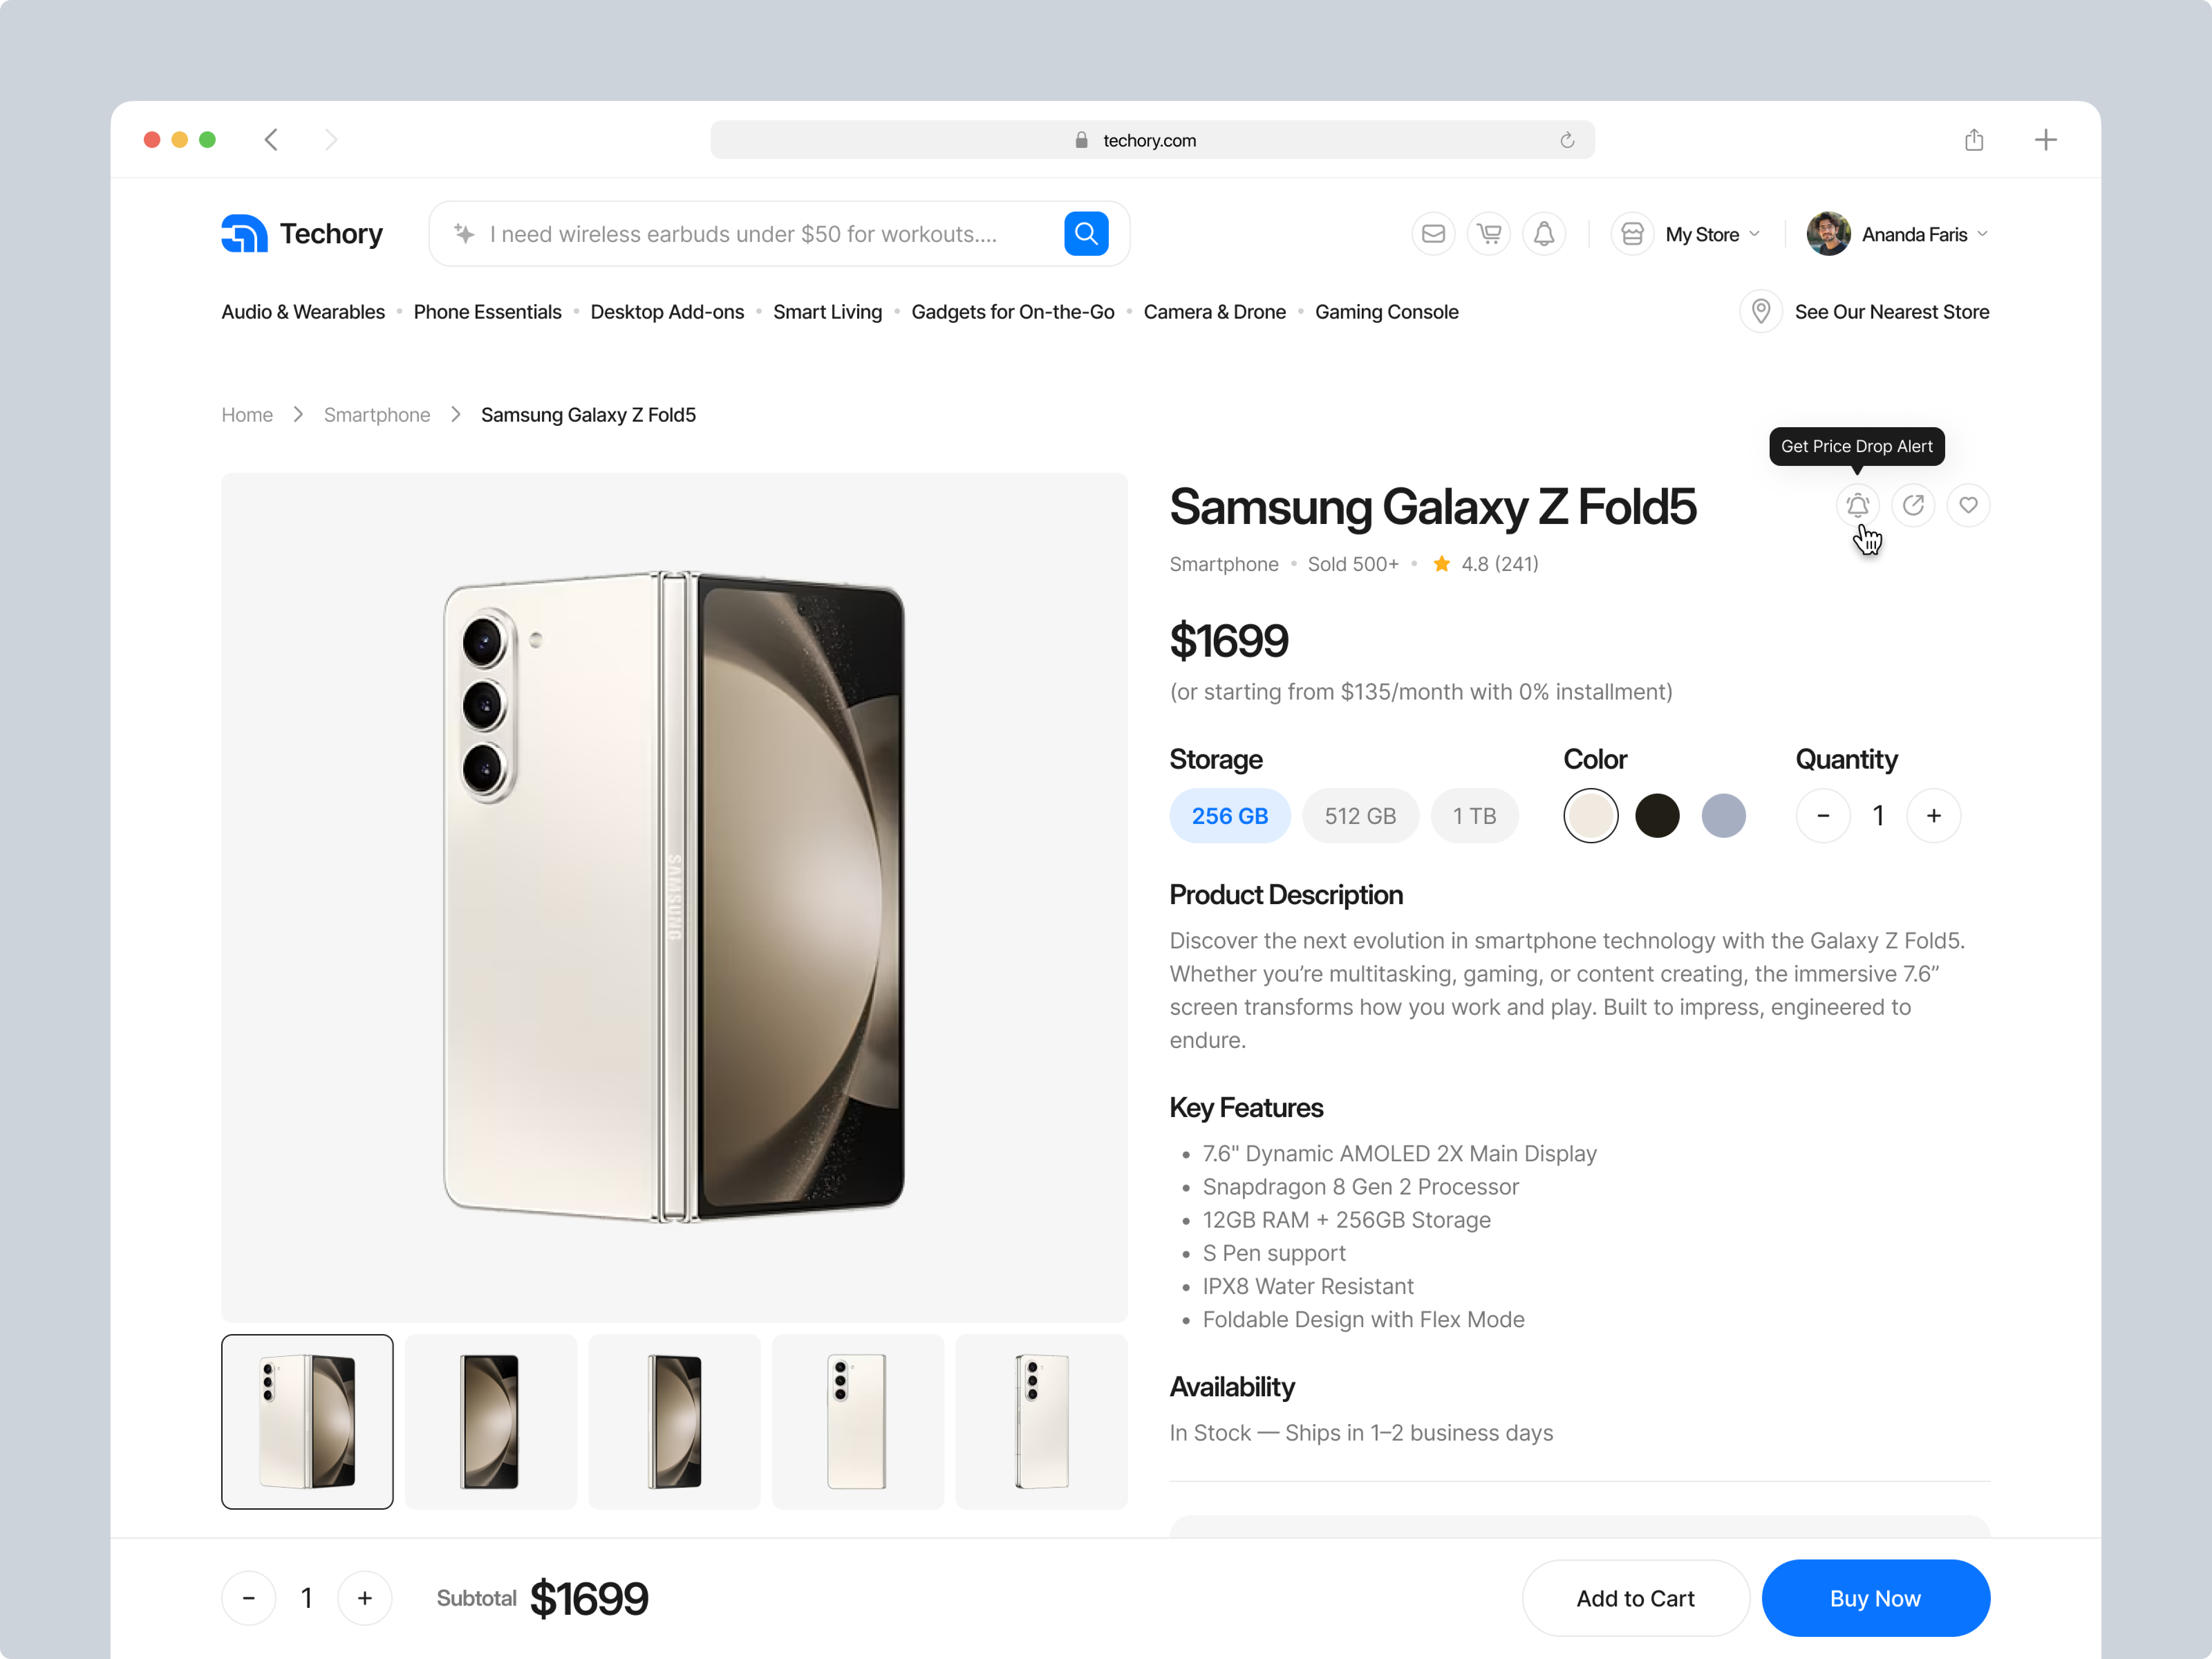This screenshot has height=1659, width=2212.
Task: Pick the dark brown color swatch
Action: tap(1657, 815)
